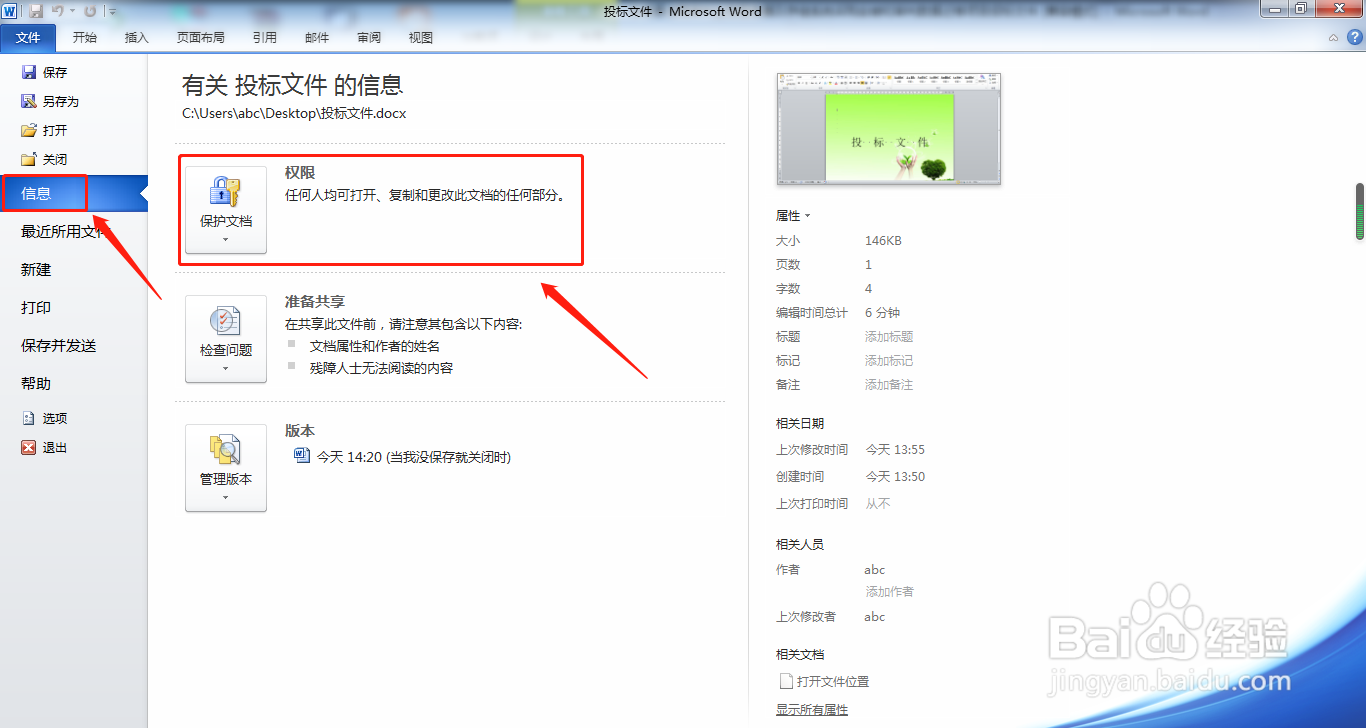Click the 关闭 (Close) icon
This screenshot has height=728, width=1366.
pyautogui.click(x=29, y=158)
